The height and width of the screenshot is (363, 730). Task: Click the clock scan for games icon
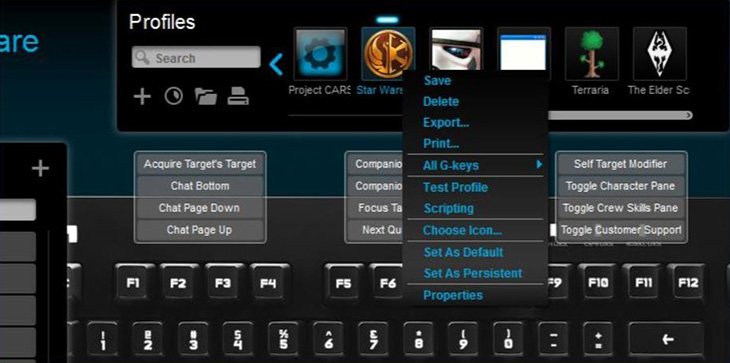pyautogui.click(x=173, y=97)
